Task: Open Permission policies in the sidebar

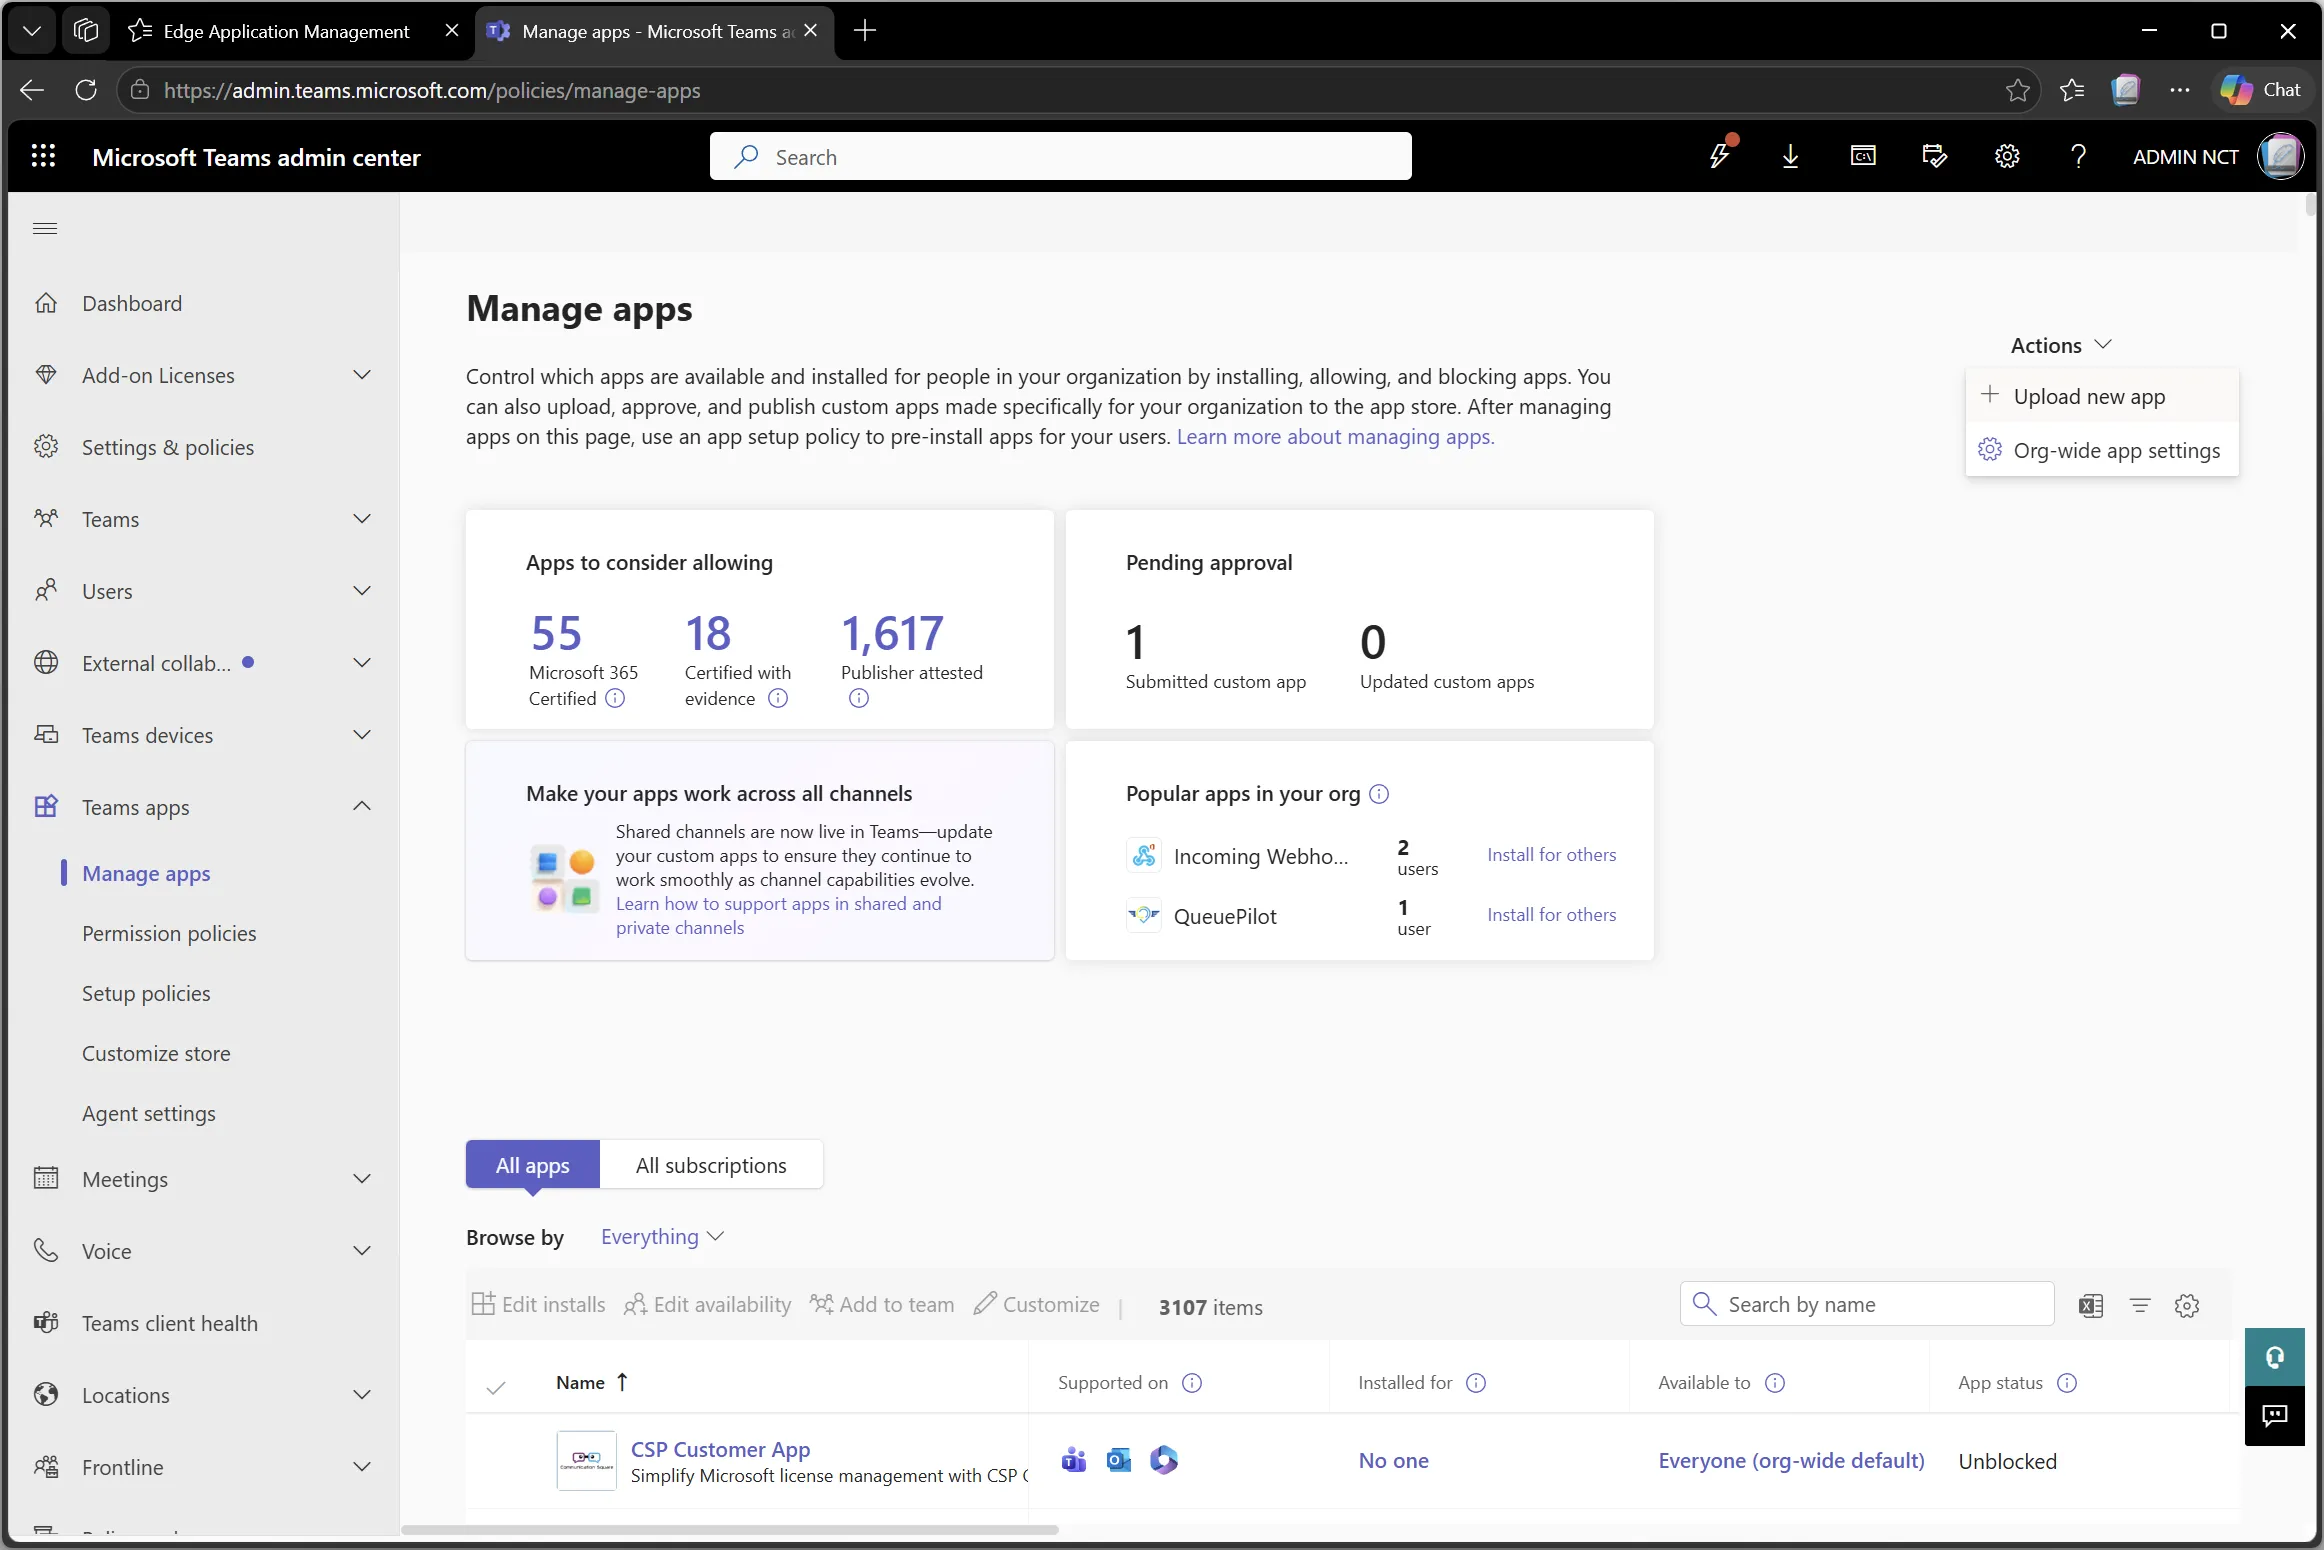Action: (169, 933)
